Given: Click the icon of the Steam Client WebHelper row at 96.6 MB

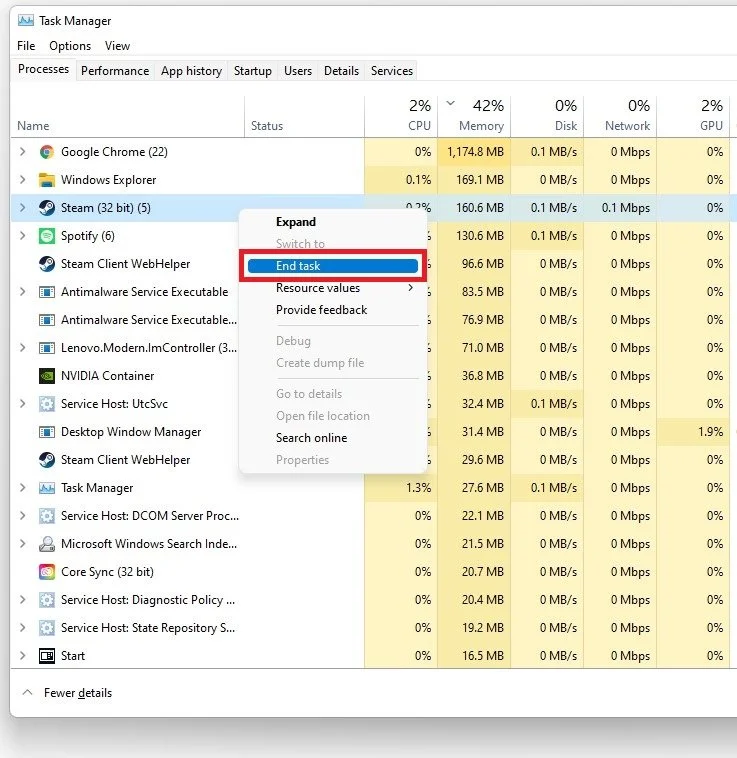Looking at the screenshot, I should (x=47, y=264).
